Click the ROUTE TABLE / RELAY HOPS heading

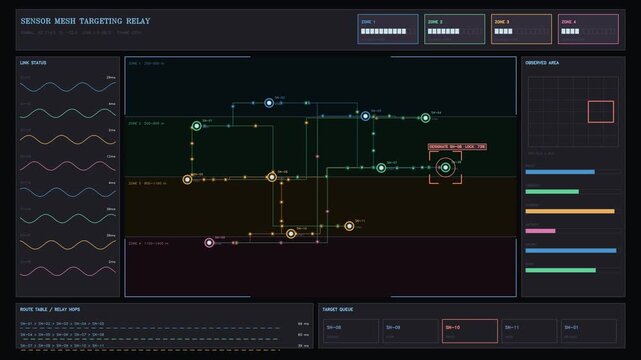50,309
